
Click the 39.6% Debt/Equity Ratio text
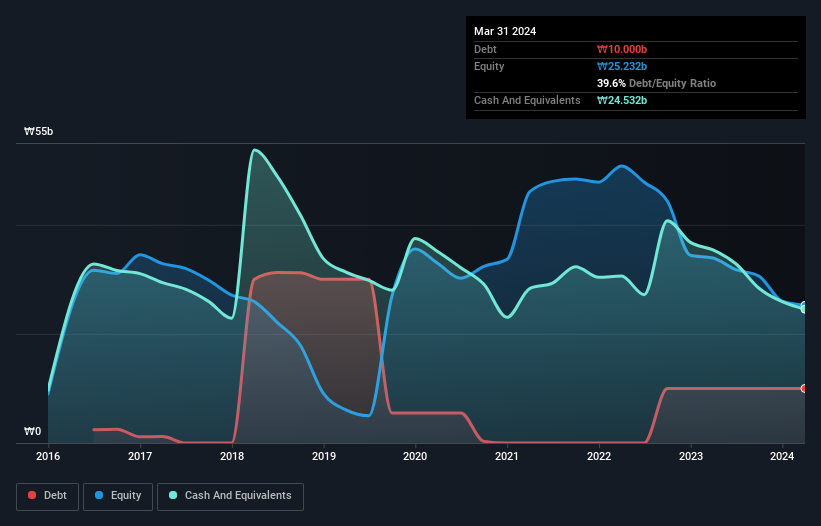click(657, 83)
